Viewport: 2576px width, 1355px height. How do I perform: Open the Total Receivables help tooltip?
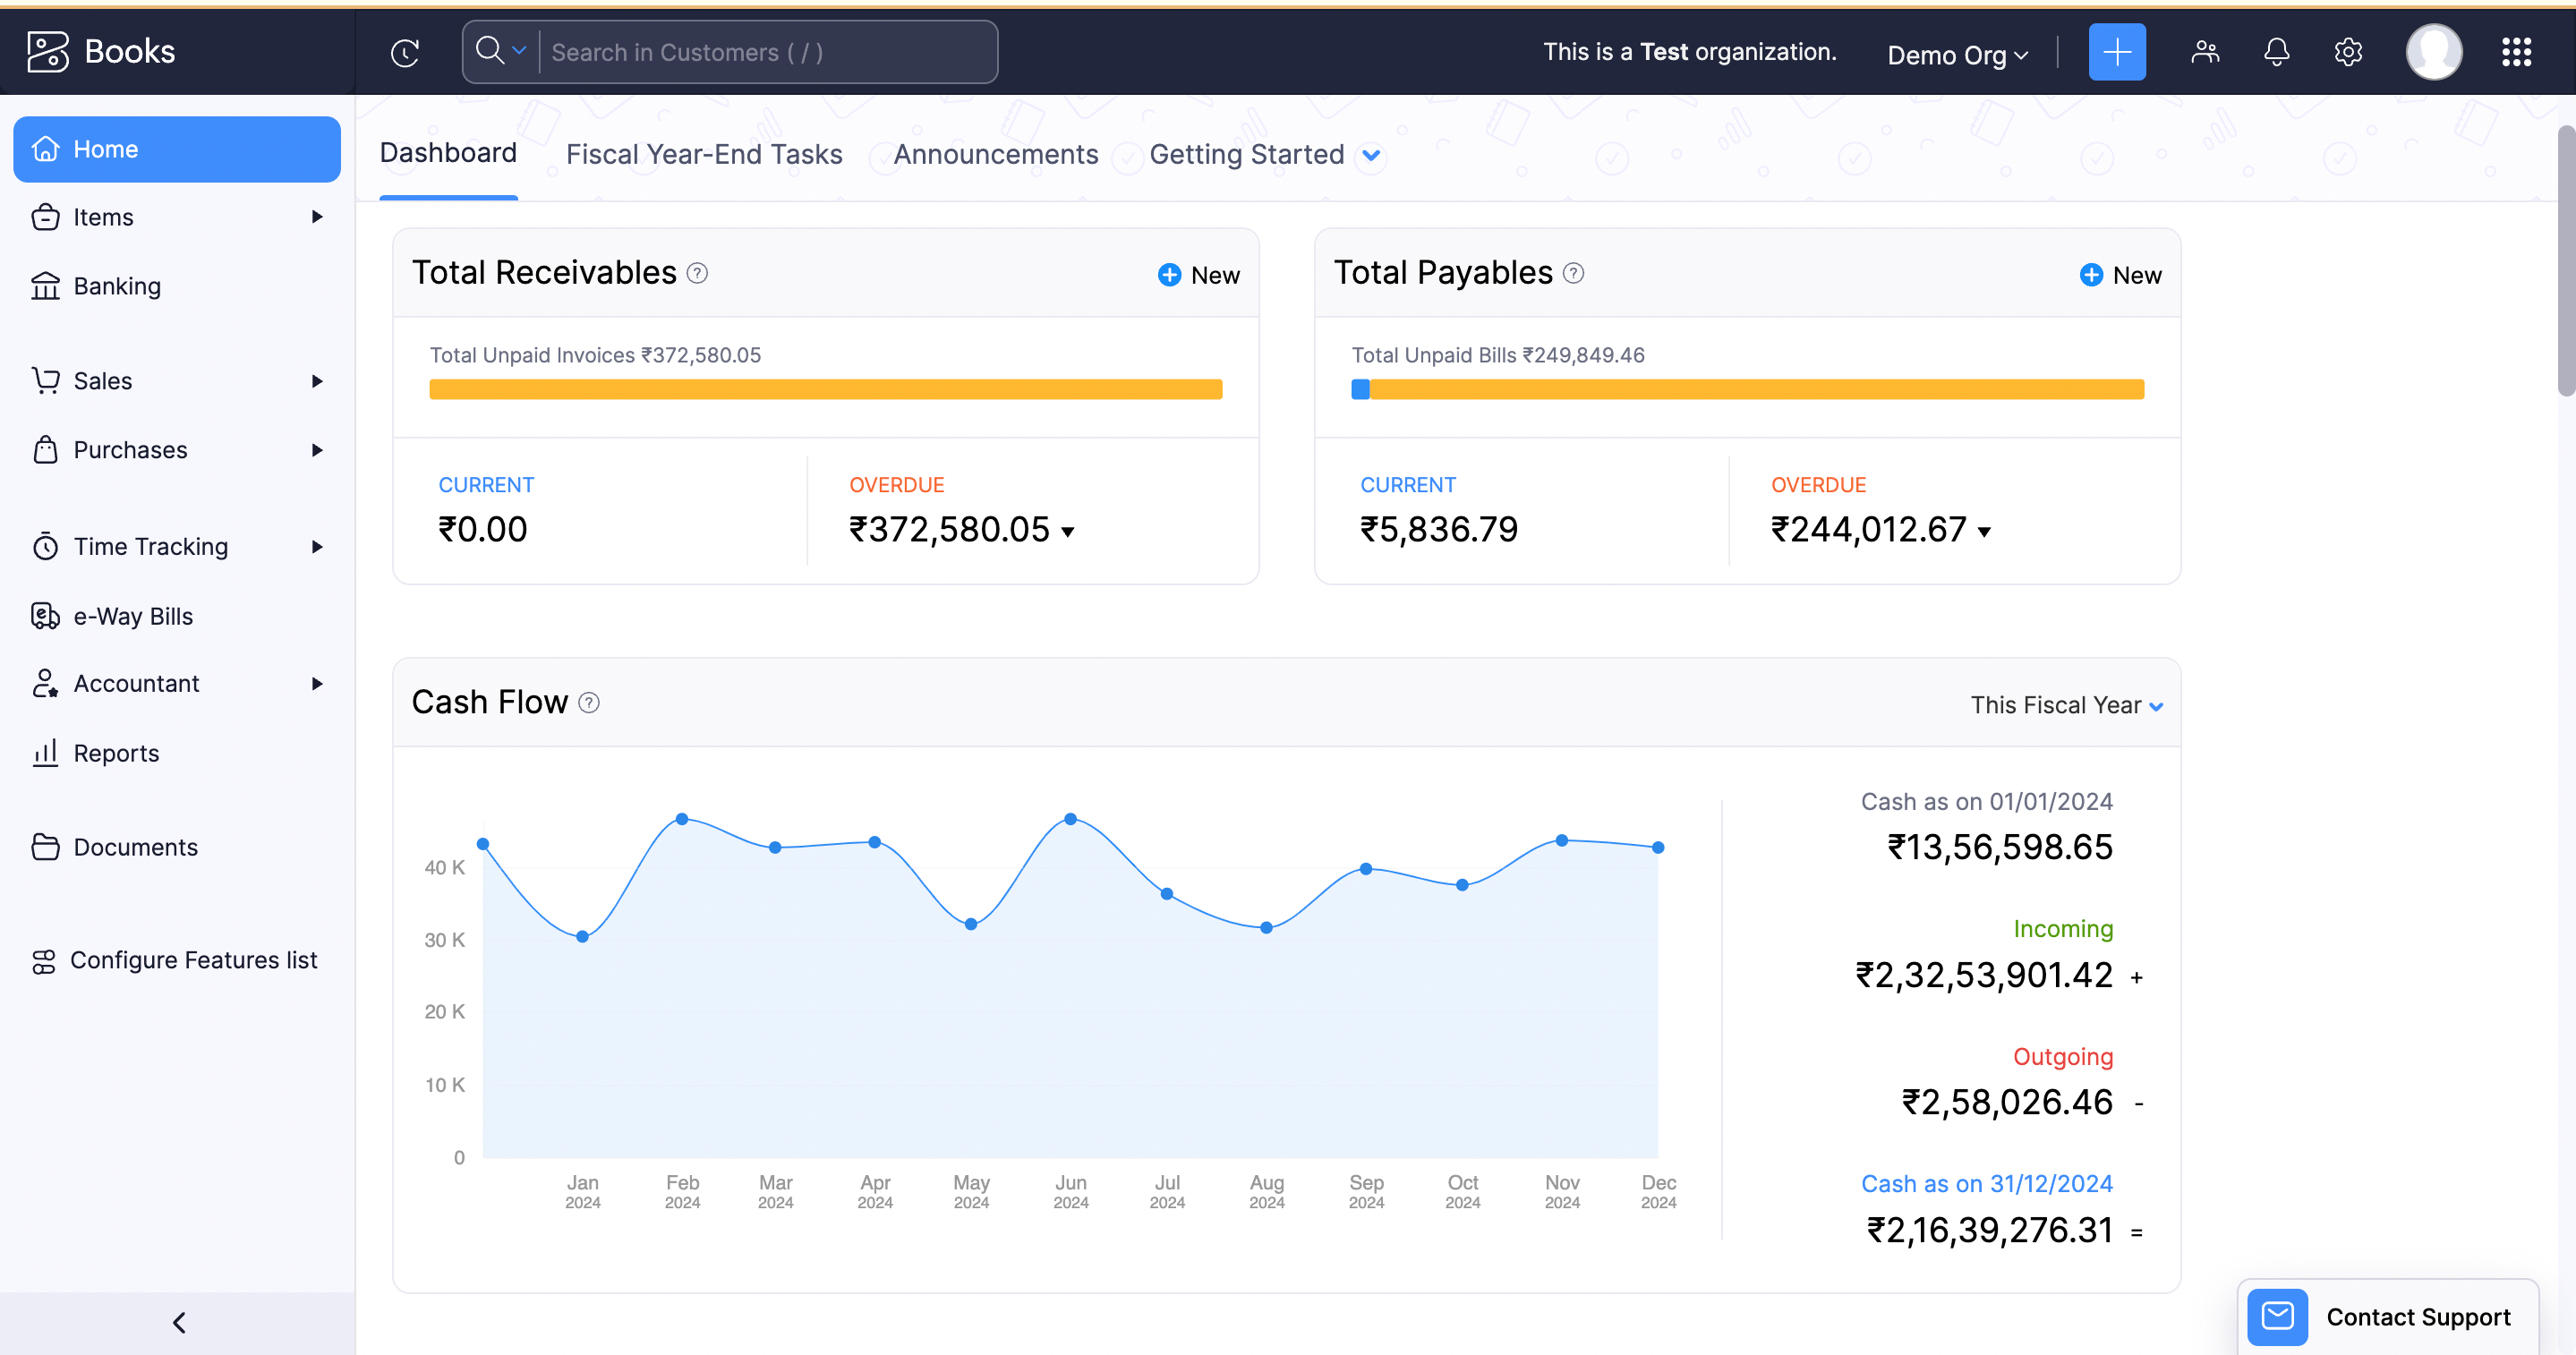pos(698,272)
